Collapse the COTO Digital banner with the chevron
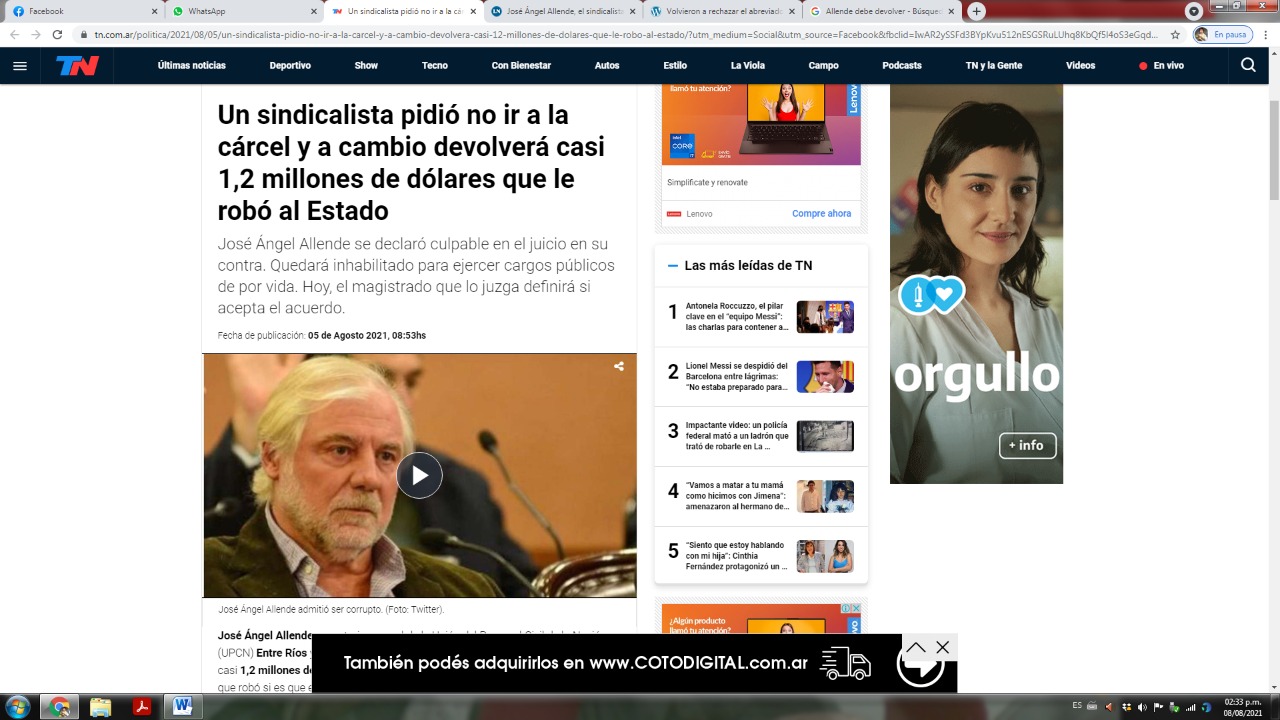Screen dimensions: 1280x720 (916, 648)
